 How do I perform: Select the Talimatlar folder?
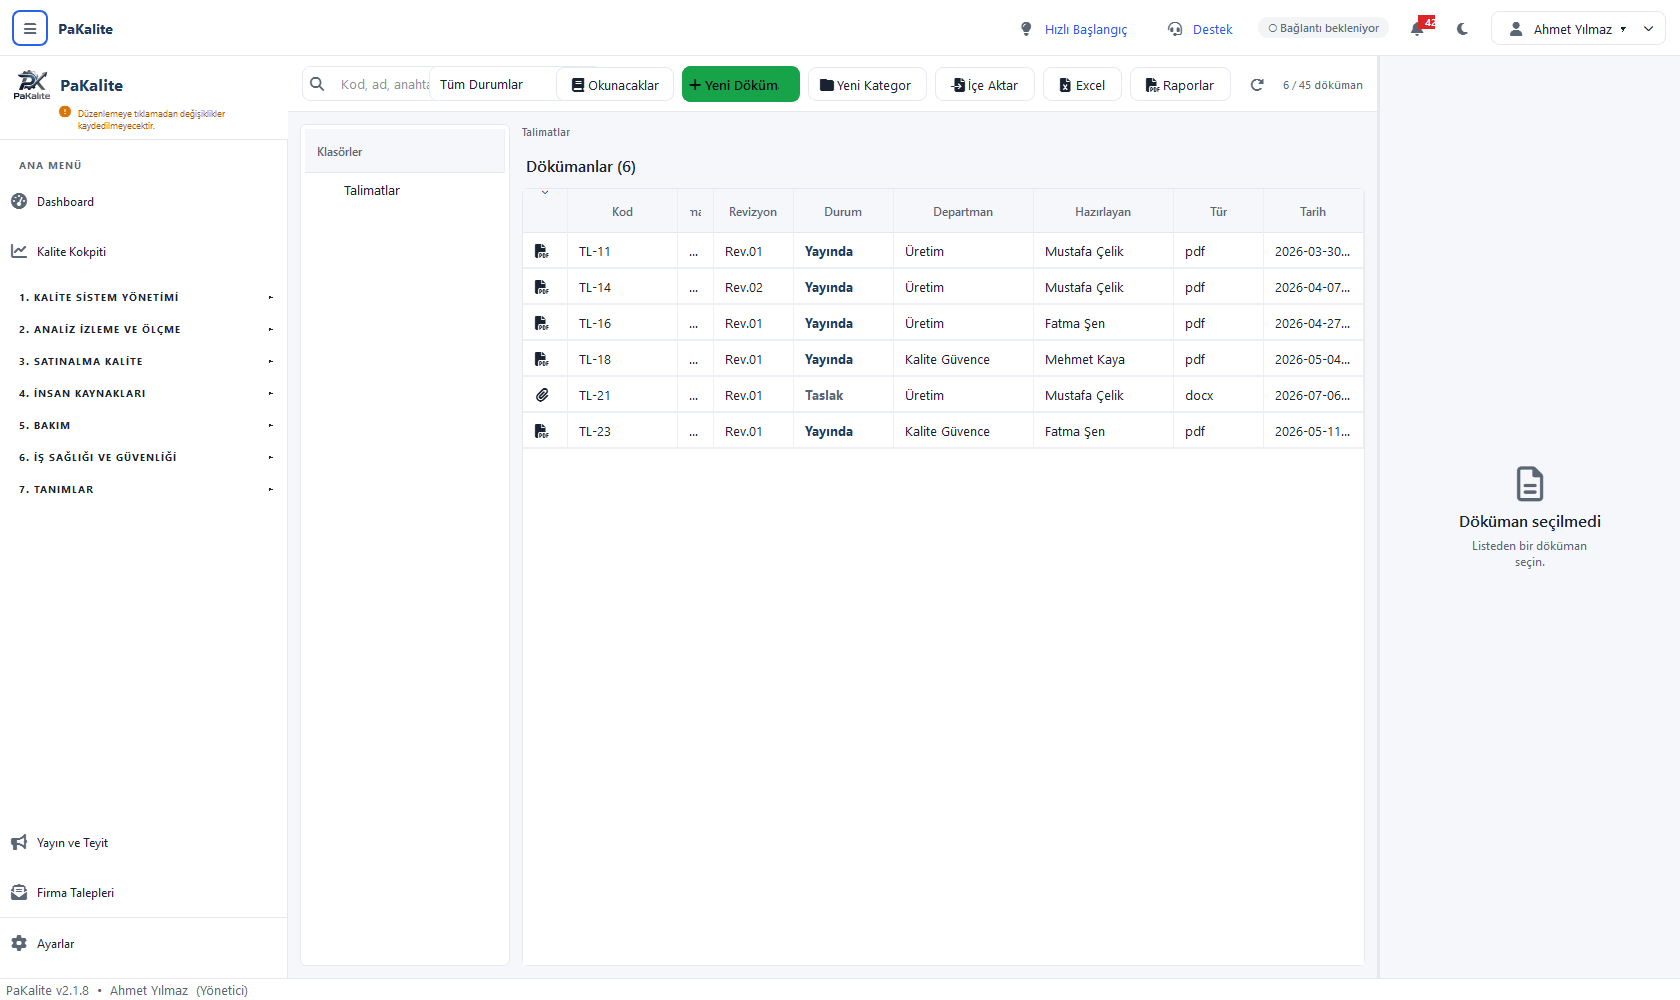[372, 191]
